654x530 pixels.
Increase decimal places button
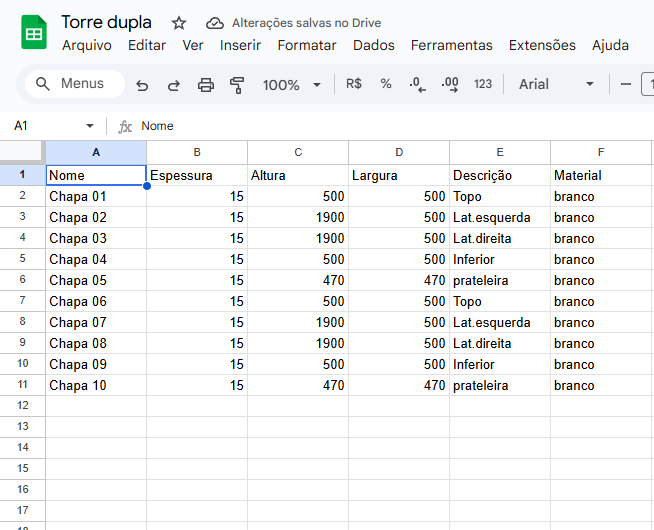tap(450, 84)
